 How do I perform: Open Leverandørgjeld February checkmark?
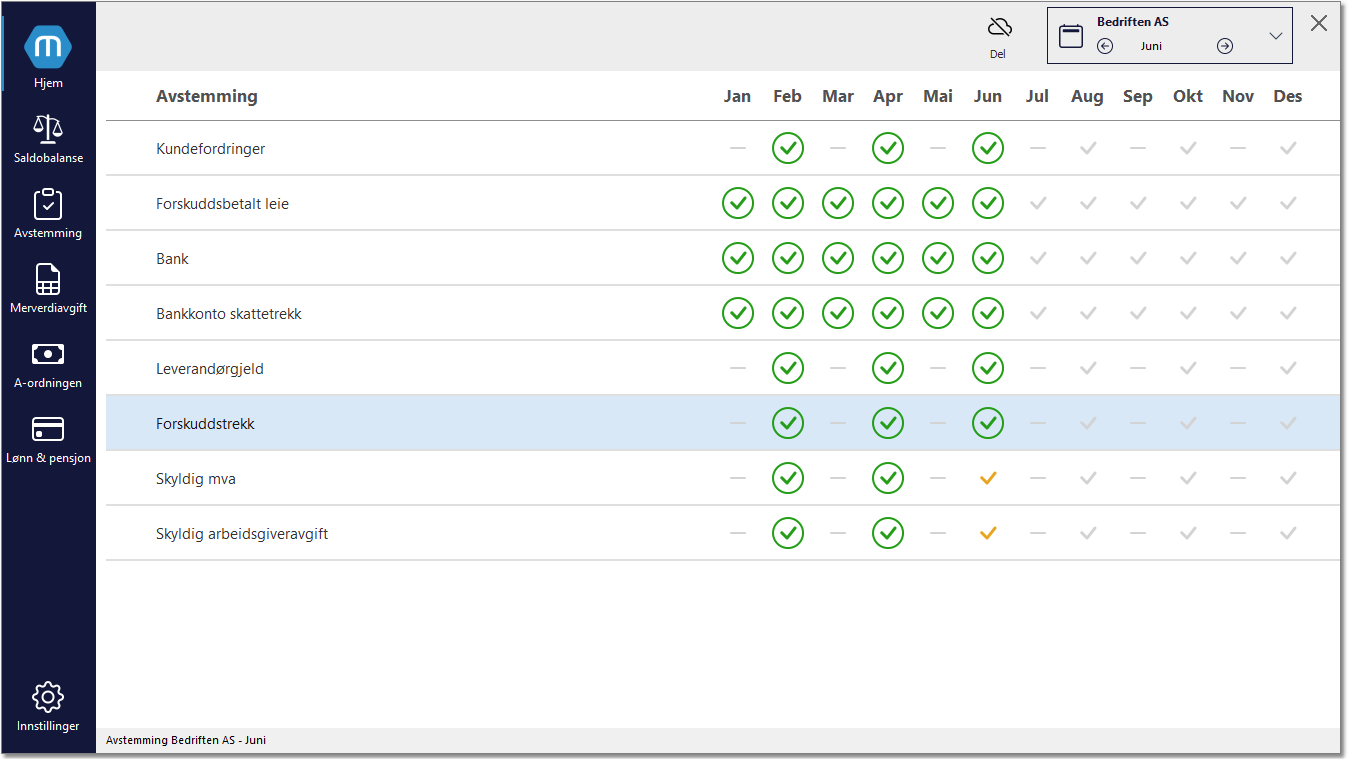click(788, 368)
